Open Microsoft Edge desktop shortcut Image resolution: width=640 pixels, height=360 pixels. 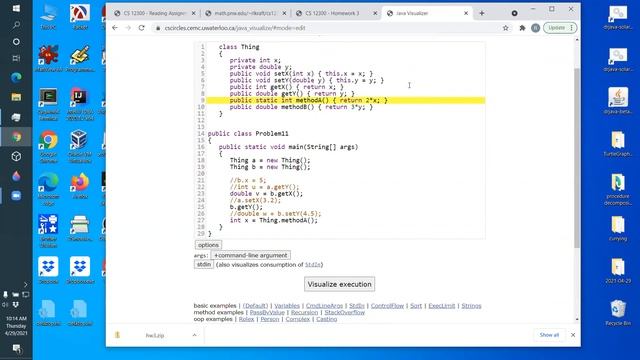point(49,189)
